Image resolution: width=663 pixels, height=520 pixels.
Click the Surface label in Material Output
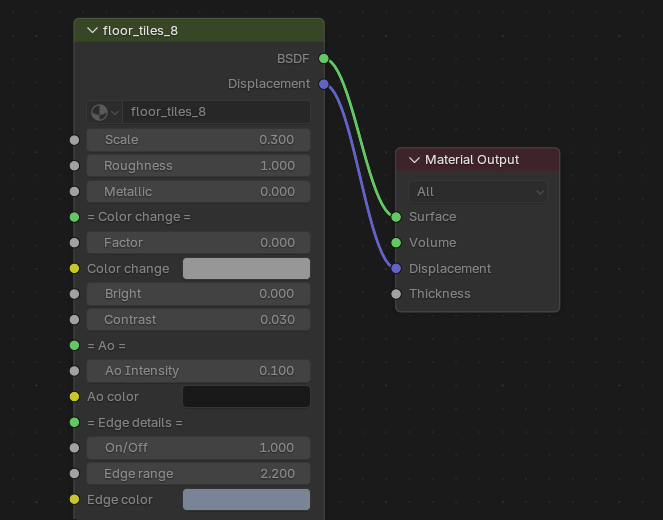433,217
